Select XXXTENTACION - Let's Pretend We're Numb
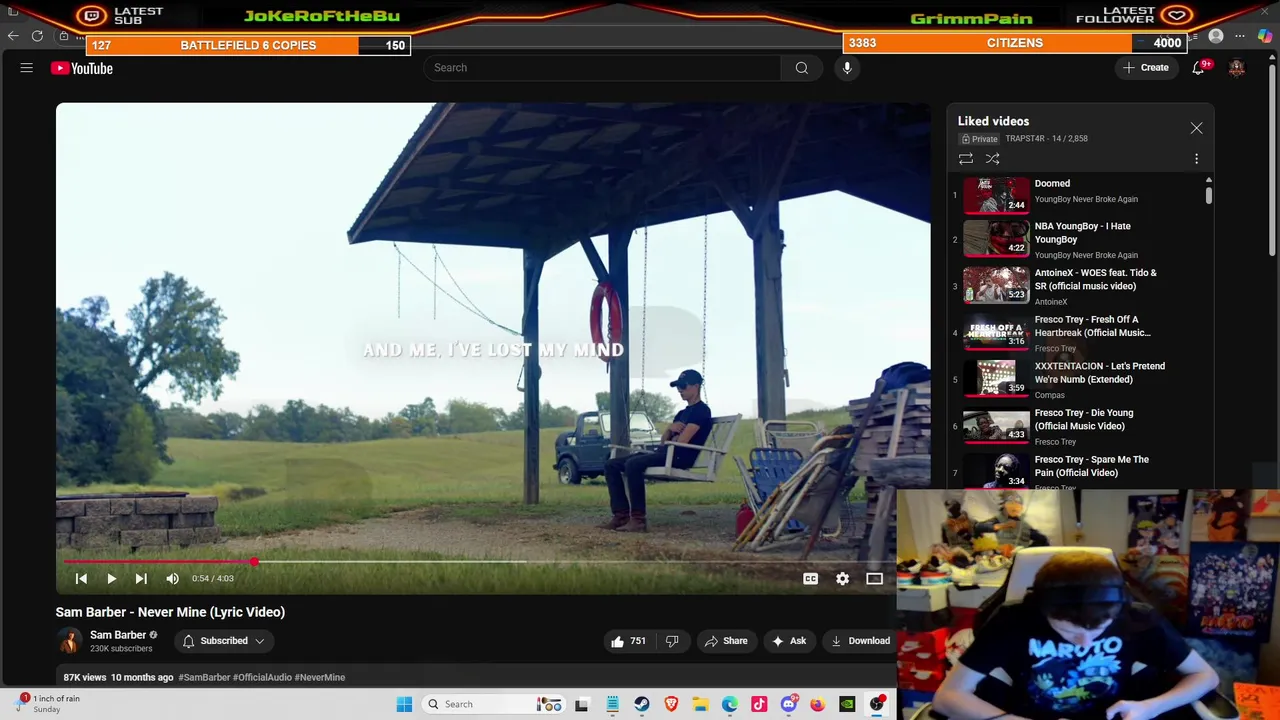The height and width of the screenshot is (720, 1280). (1100, 373)
